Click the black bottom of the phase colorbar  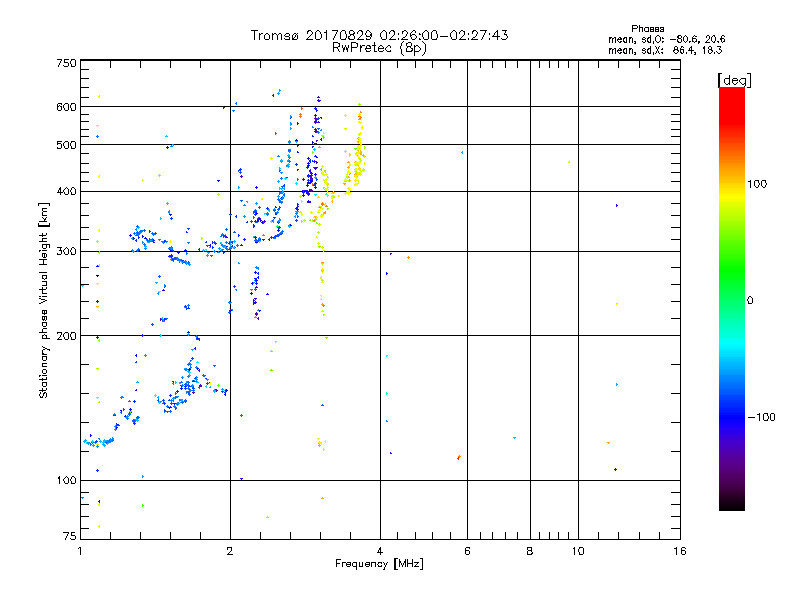[x=732, y=503]
